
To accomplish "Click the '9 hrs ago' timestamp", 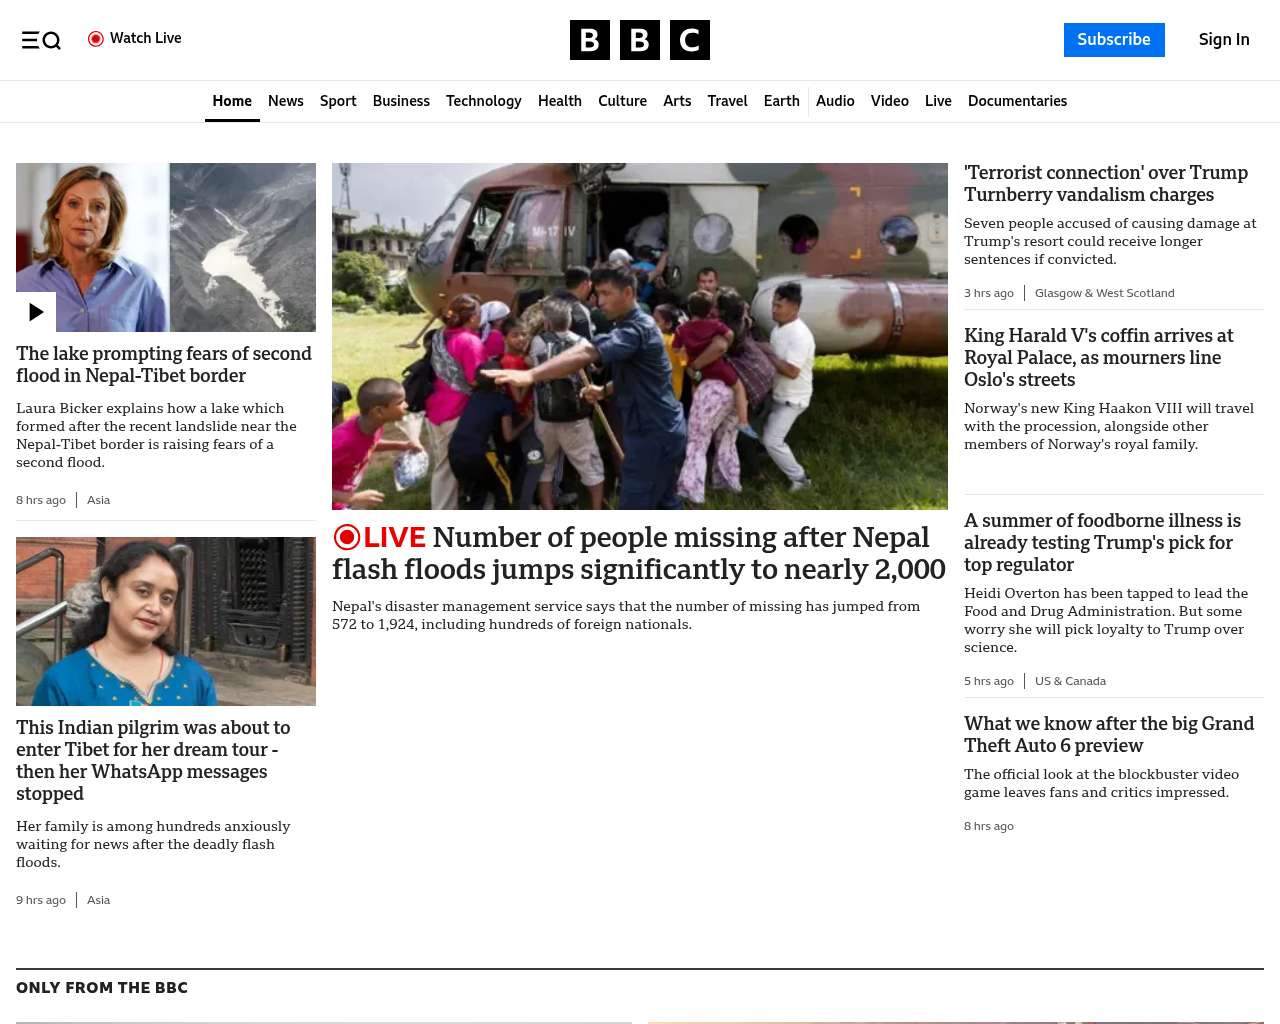I will (41, 900).
